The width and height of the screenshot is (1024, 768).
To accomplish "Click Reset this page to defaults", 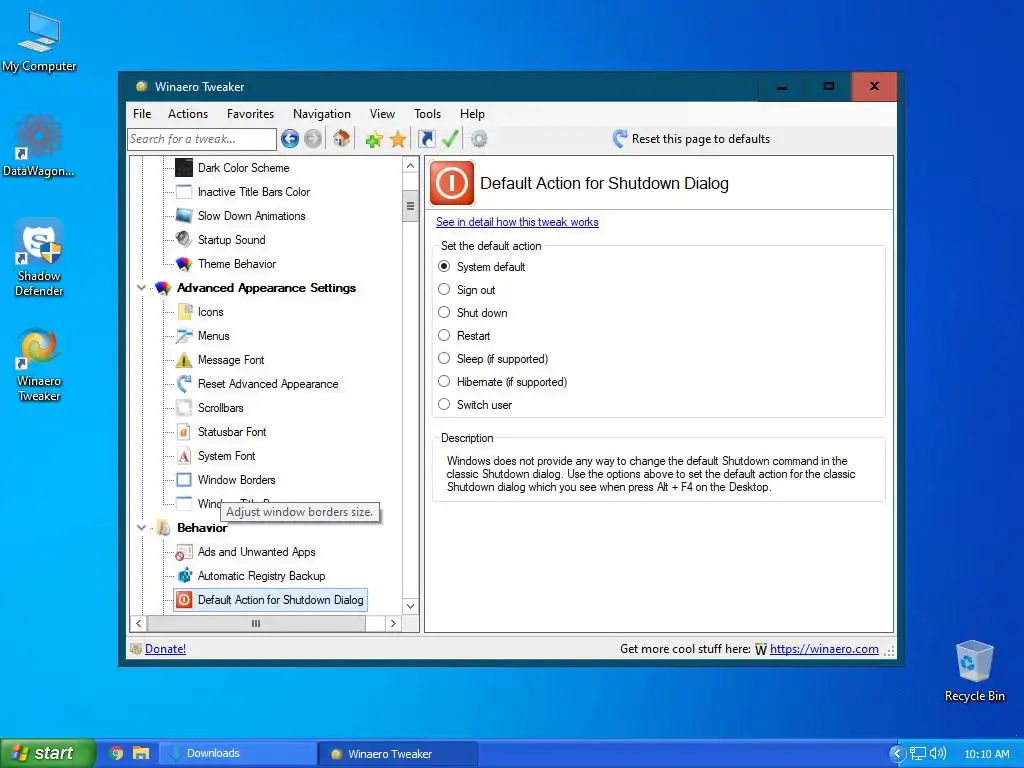I will coord(692,138).
